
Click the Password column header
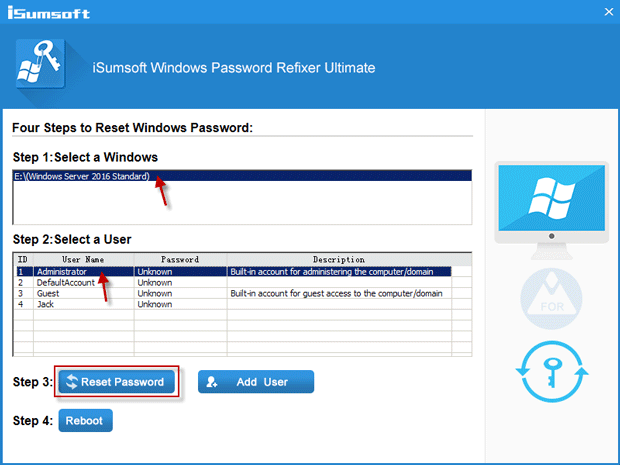[180, 259]
